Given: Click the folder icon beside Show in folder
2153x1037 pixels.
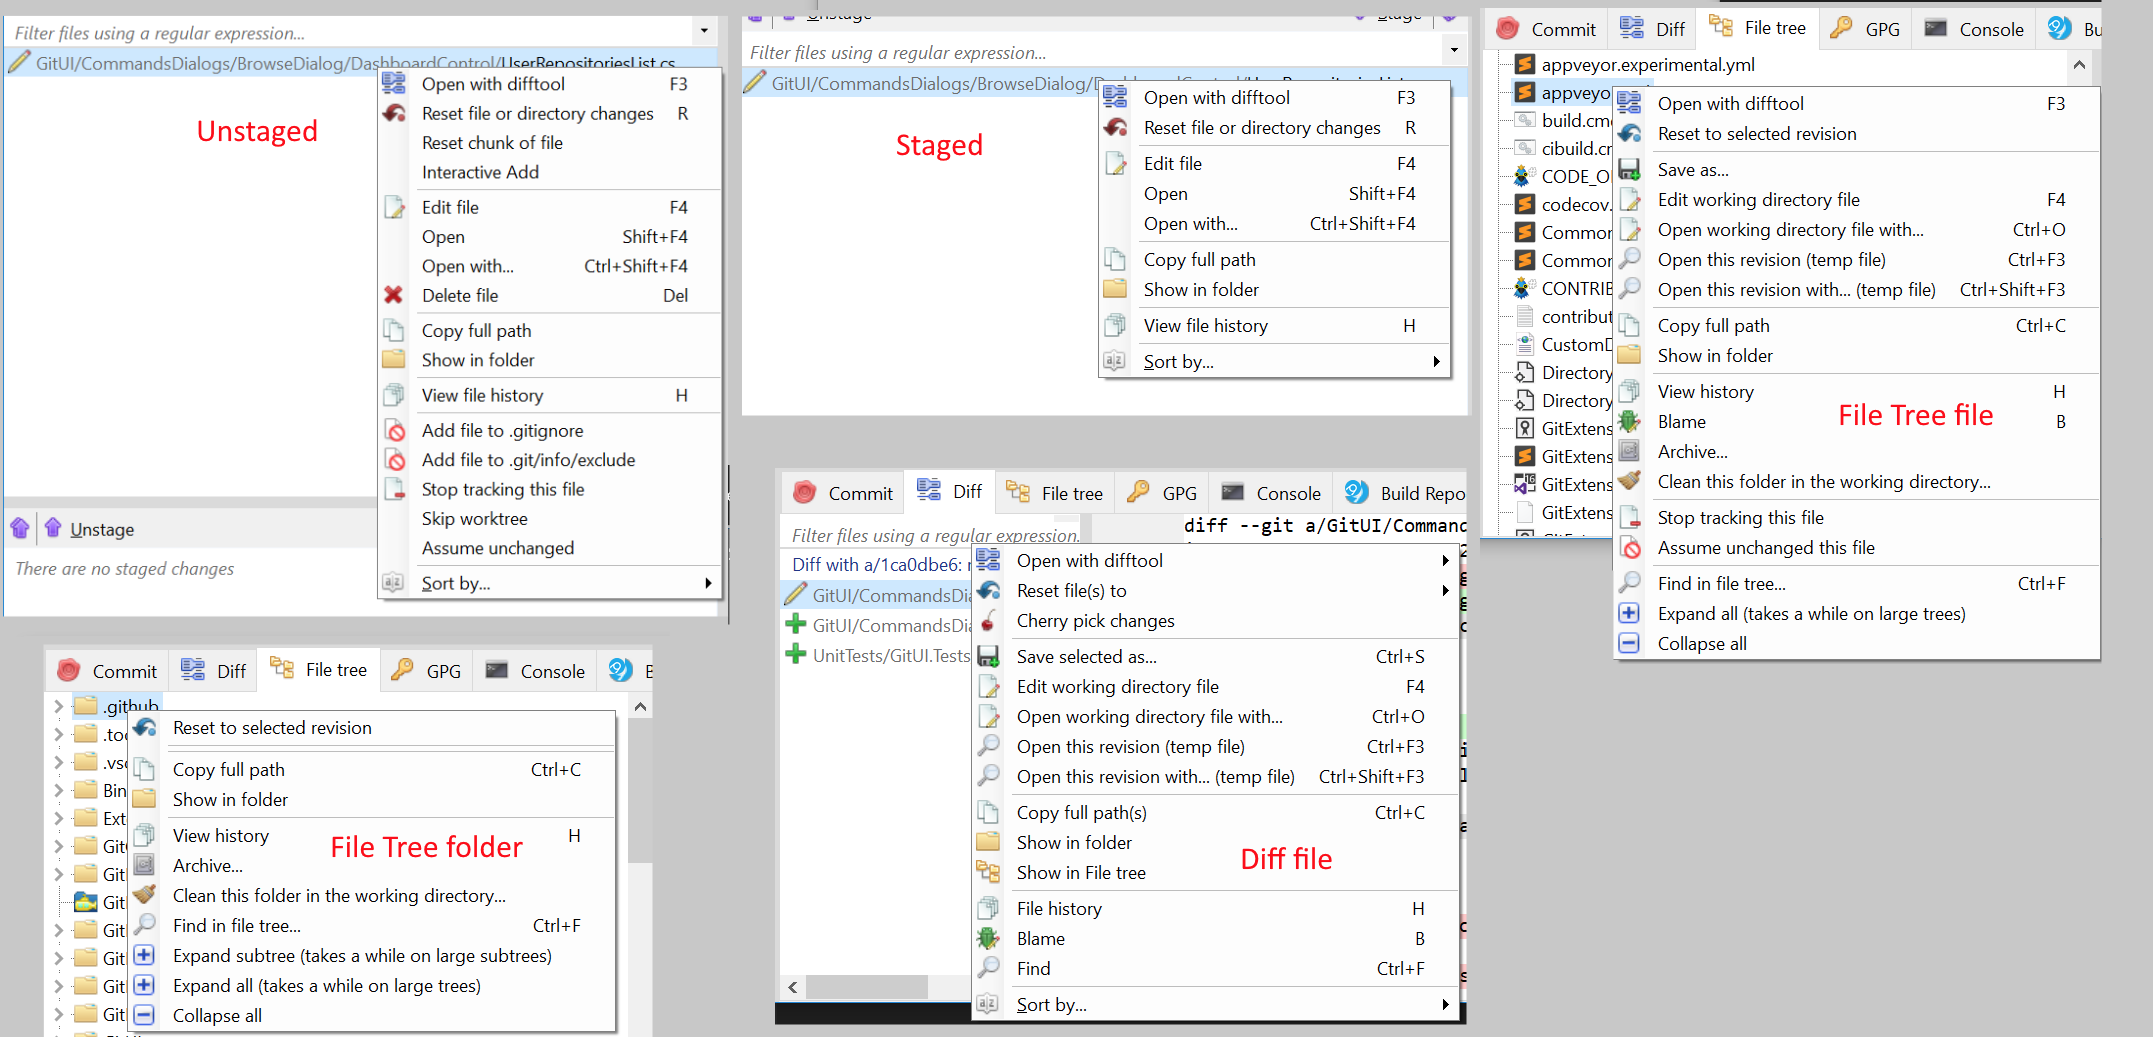Looking at the screenshot, I should 394,360.
